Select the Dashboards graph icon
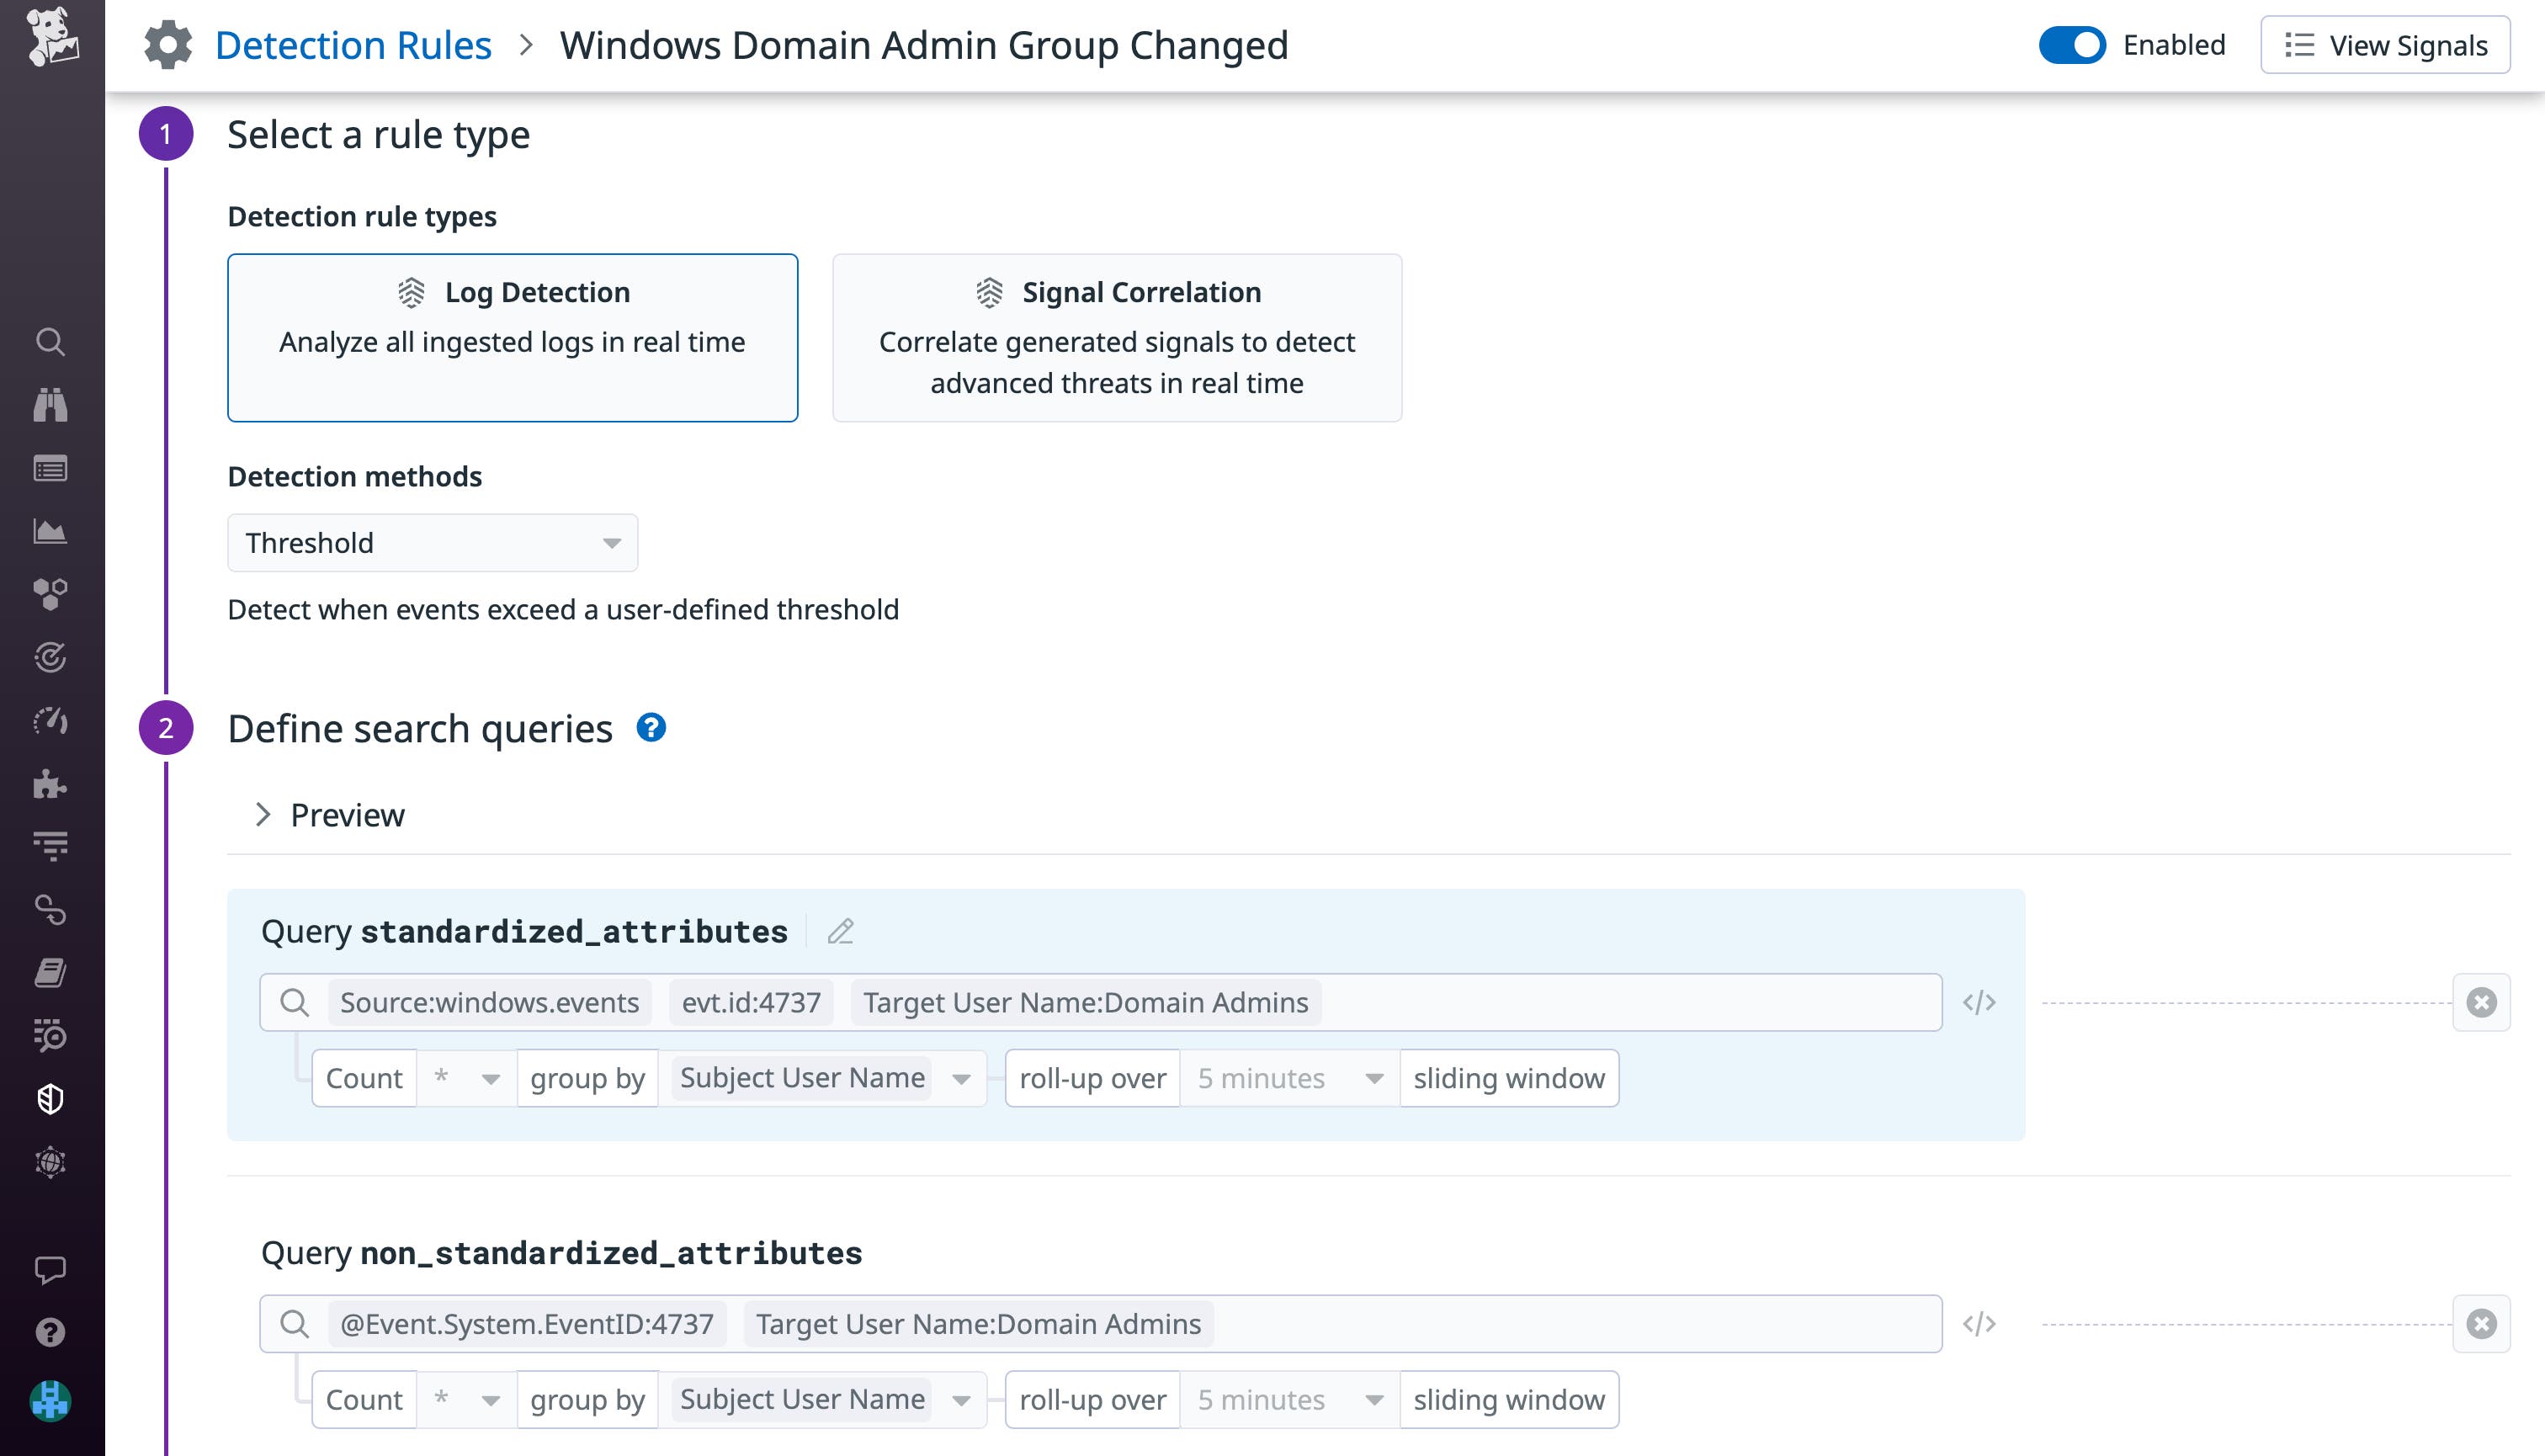The width and height of the screenshot is (2545, 1456). pyautogui.click(x=50, y=530)
